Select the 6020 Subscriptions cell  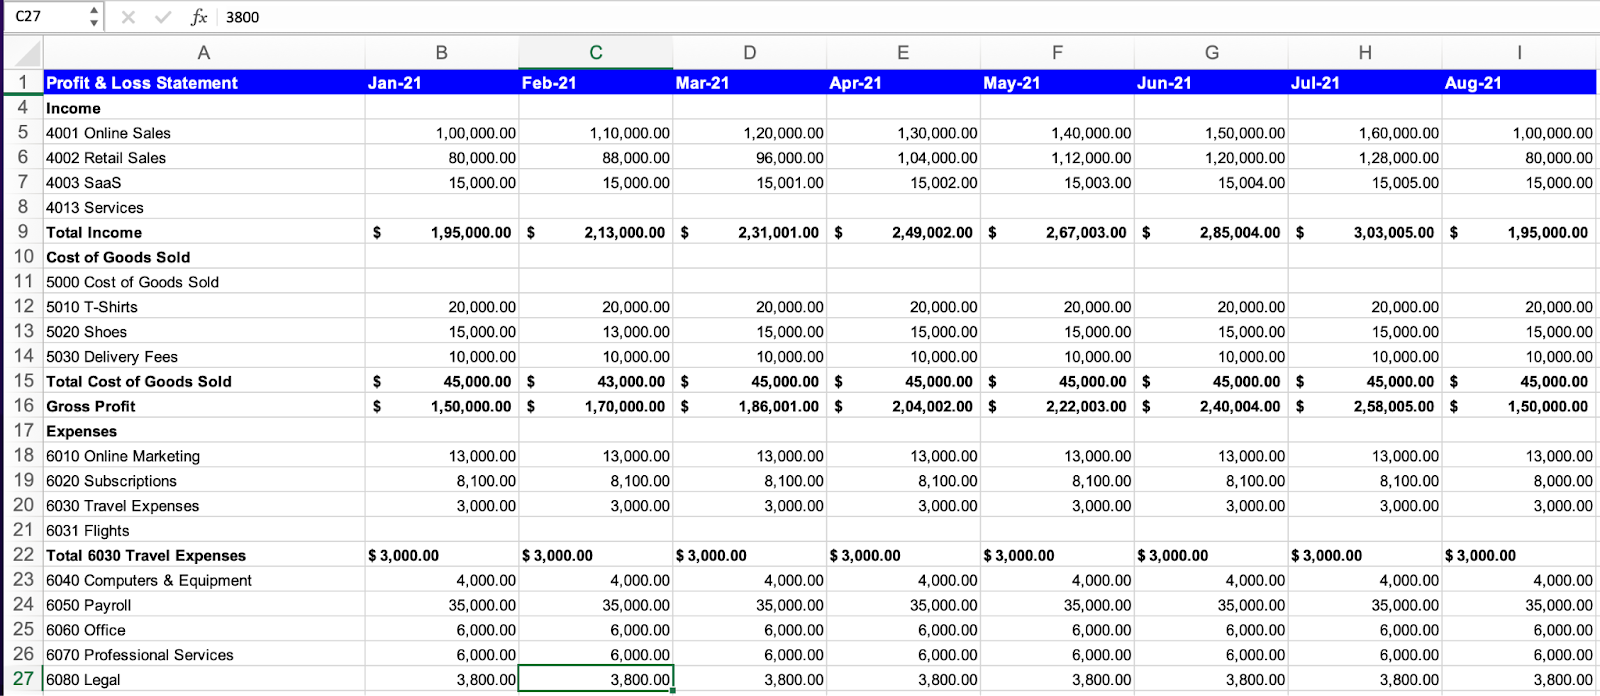(204, 481)
